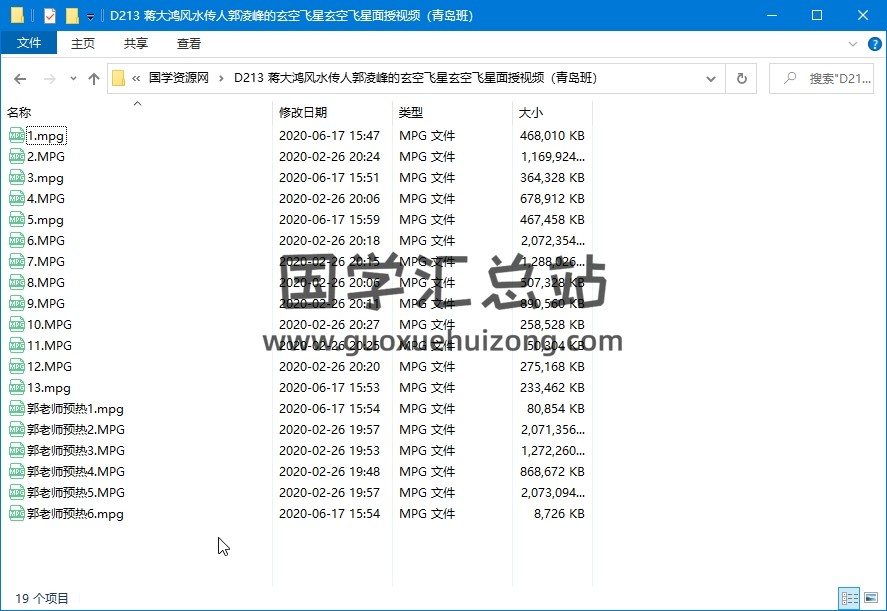Click the MPG icon of 11.MPG
This screenshot has width=887, height=611.
tap(17, 345)
